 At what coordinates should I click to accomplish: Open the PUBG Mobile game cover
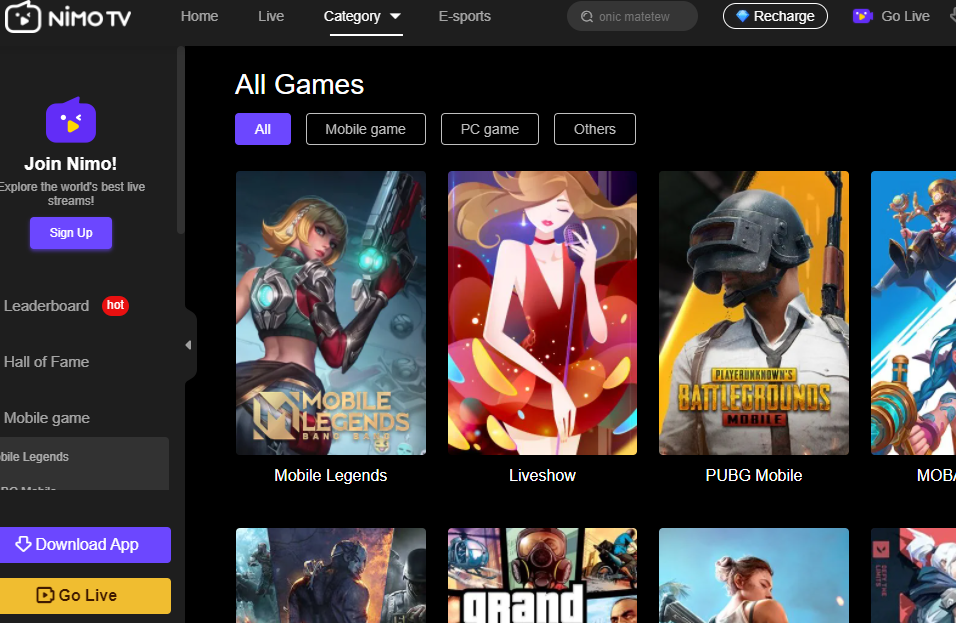click(x=754, y=313)
